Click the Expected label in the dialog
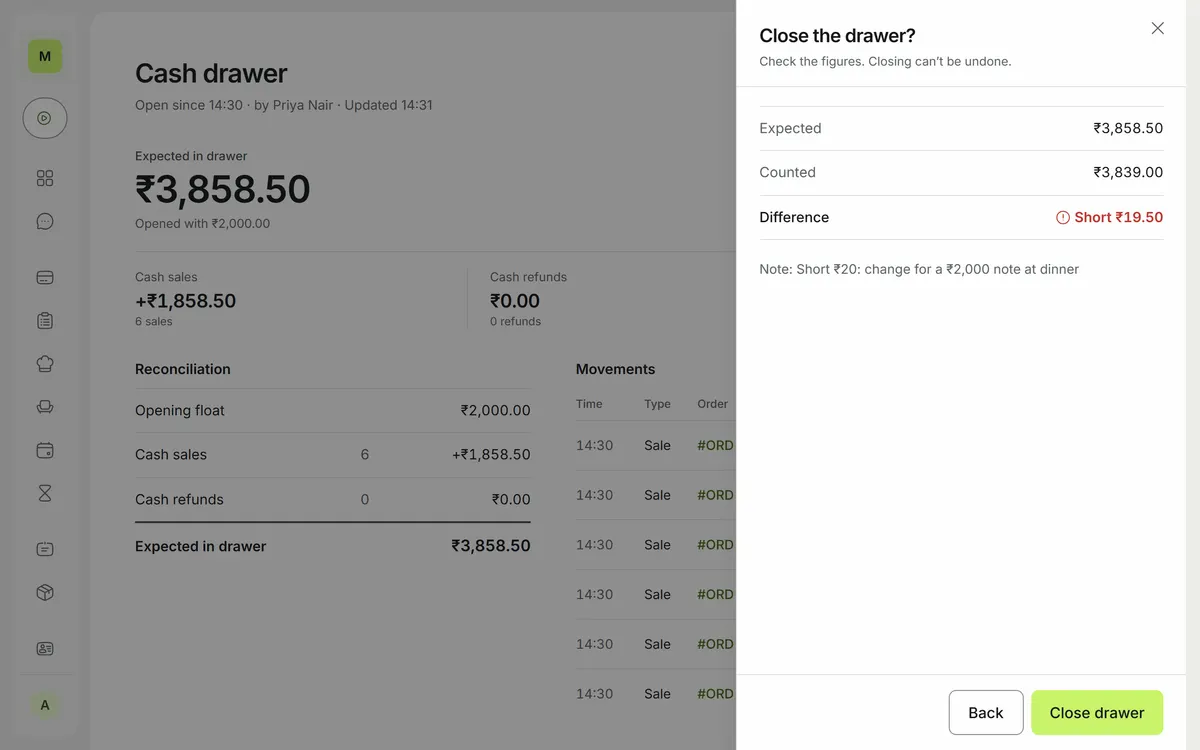This screenshot has width=1200, height=750. [790, 128]
